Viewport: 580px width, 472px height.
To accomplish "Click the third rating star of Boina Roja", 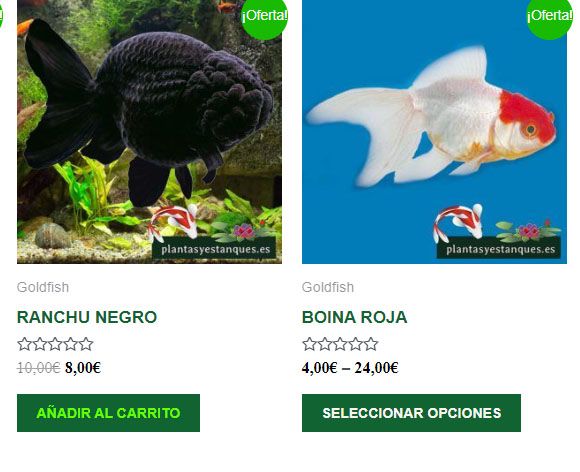I will click(x=340, y=344).
